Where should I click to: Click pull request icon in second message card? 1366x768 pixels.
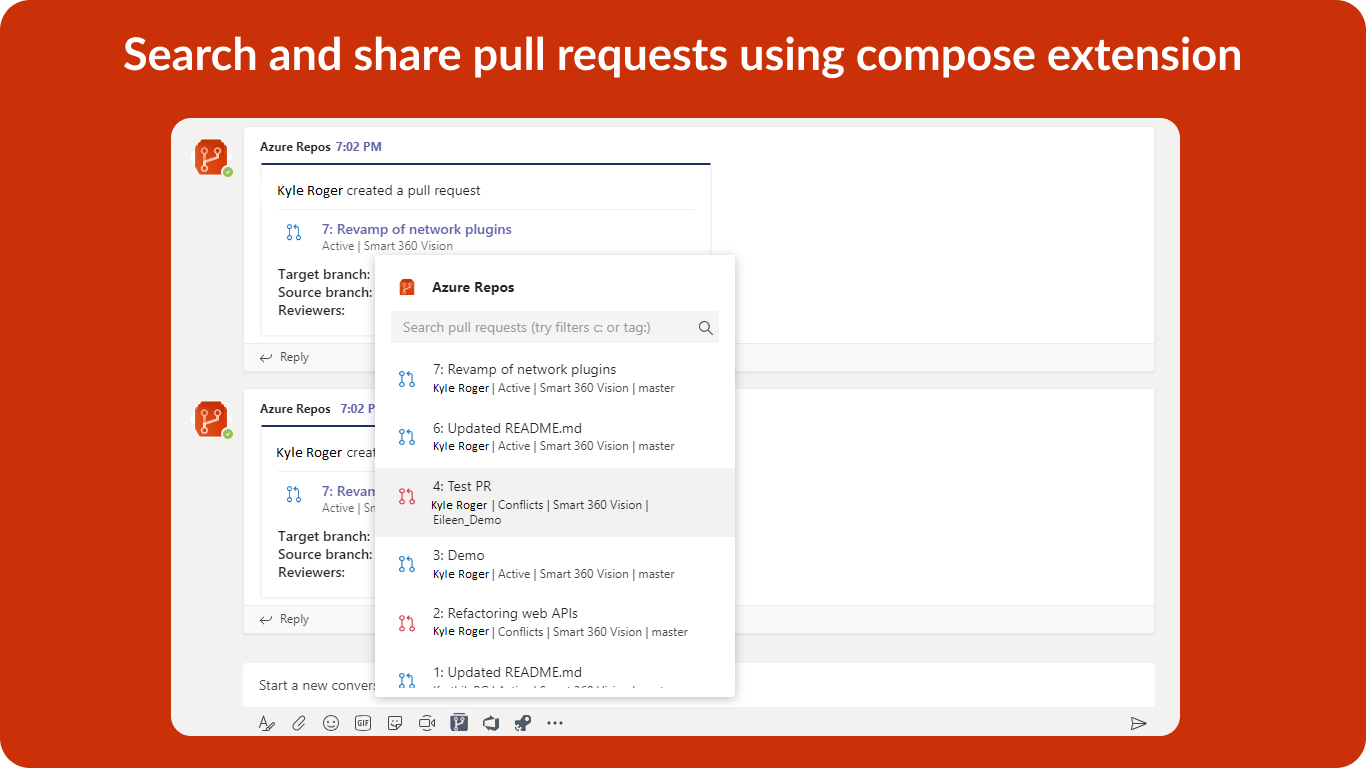click(x=294, y=494)
